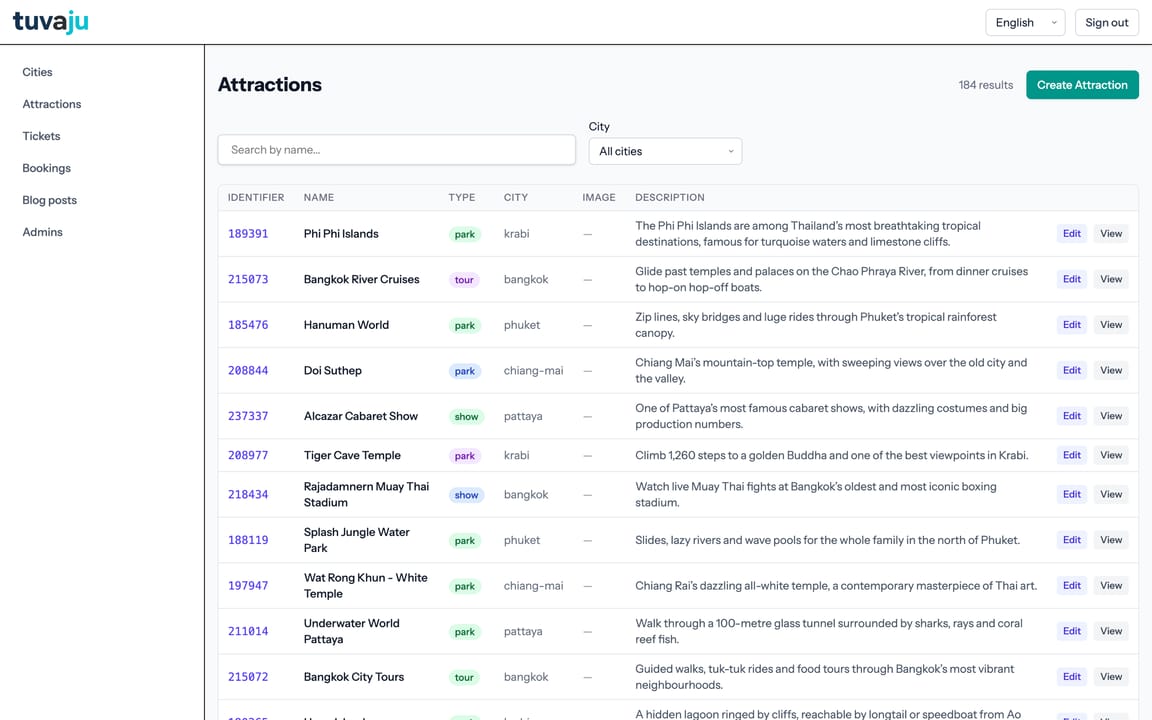Open identifier link 218434
Viewport: 1152px width, 720px height.
(x=248, y=494)
